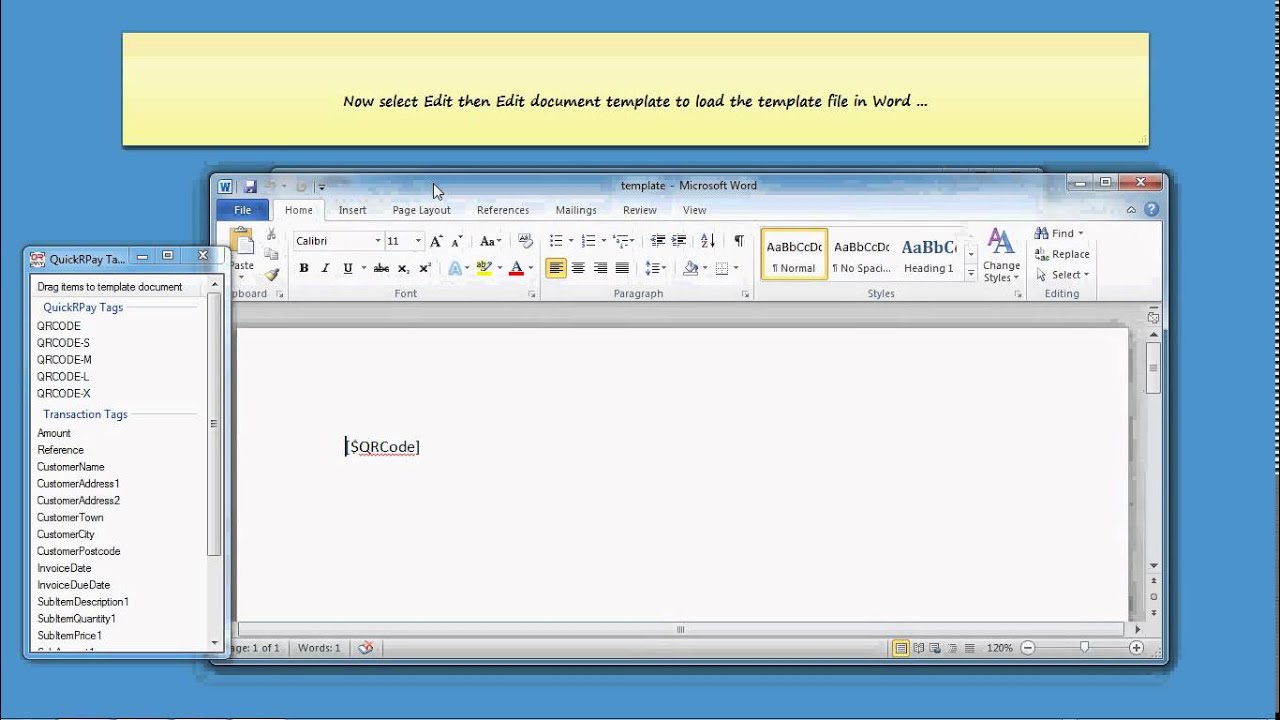Click the Text Effects glowing A icon
Image resolution: width=1280 pixels, height=720 pixels.
point(454,268)
